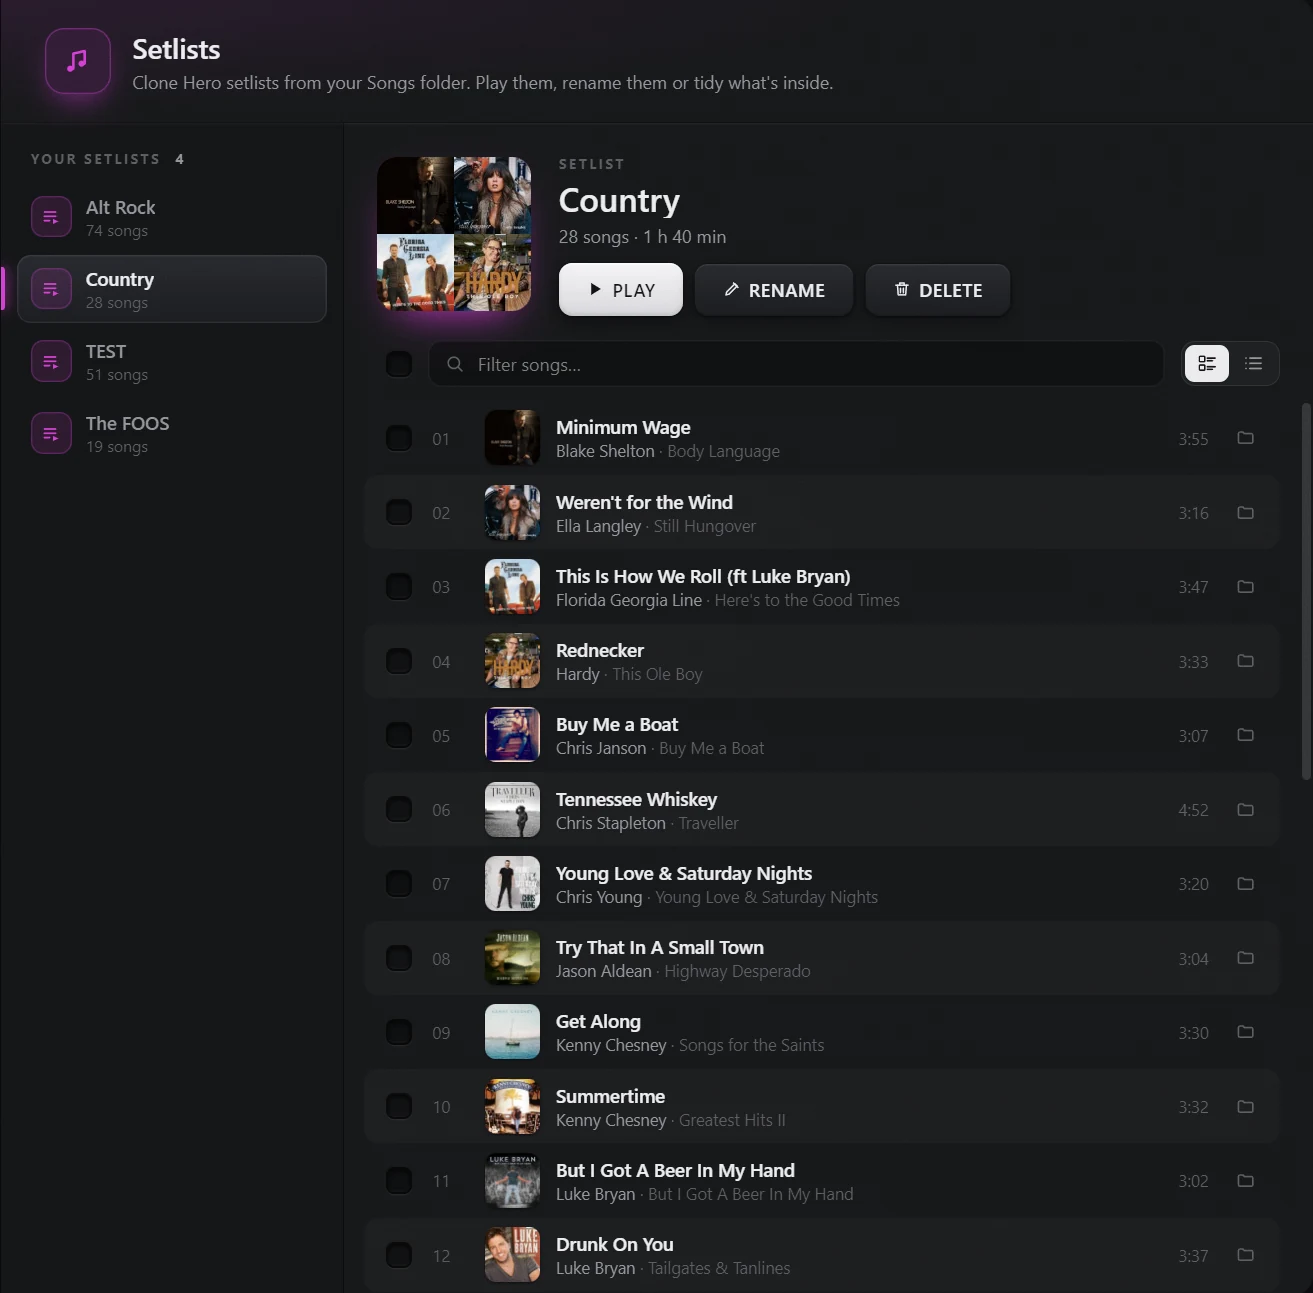Click the Alt Rock playlist icon
The width and height of the screenshot is (1313, 1293).
(51, 217)
